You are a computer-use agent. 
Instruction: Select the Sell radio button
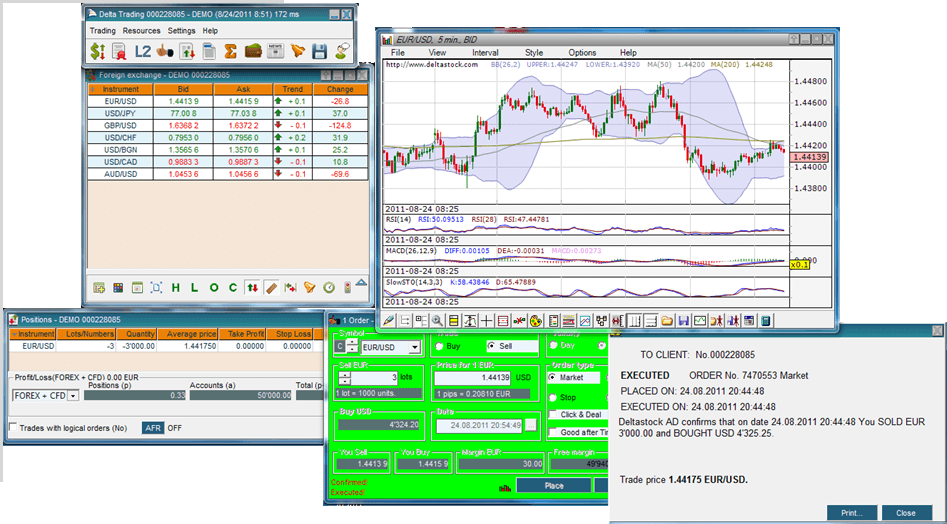pos(491,347)
